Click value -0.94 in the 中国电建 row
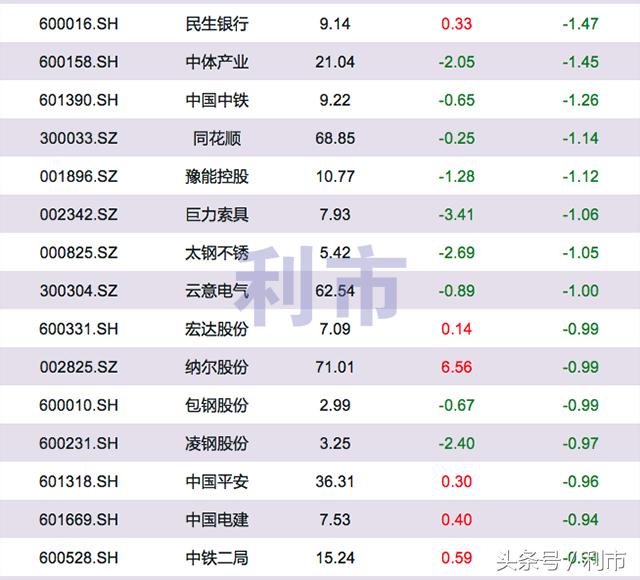 point(580,520)
